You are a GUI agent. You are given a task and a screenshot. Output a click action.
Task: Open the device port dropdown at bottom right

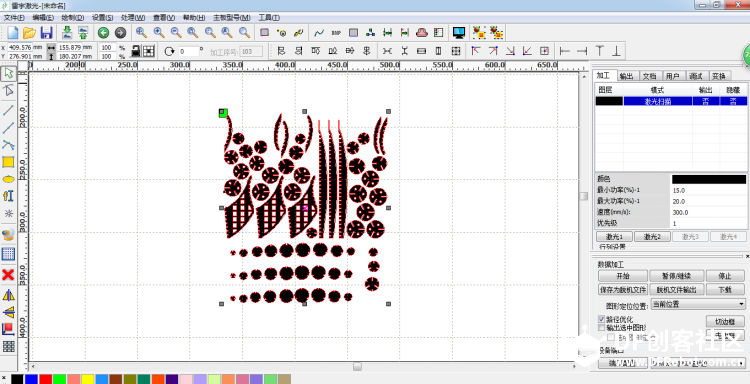click(698, 363)
